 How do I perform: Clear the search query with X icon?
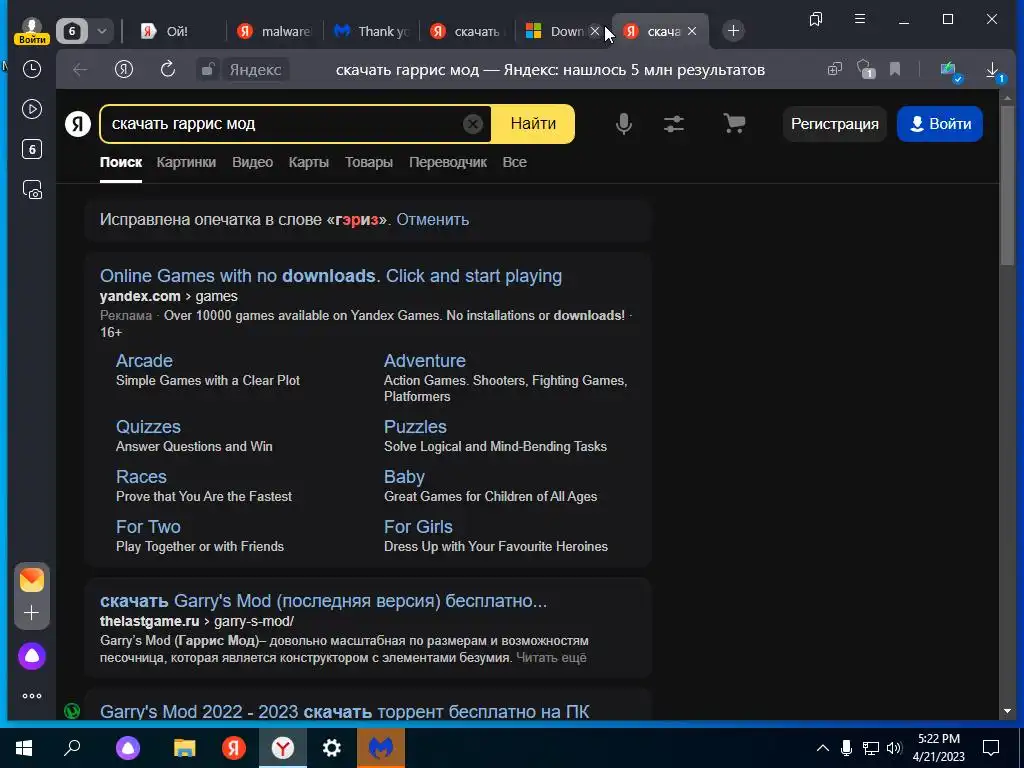click(473, 123)
